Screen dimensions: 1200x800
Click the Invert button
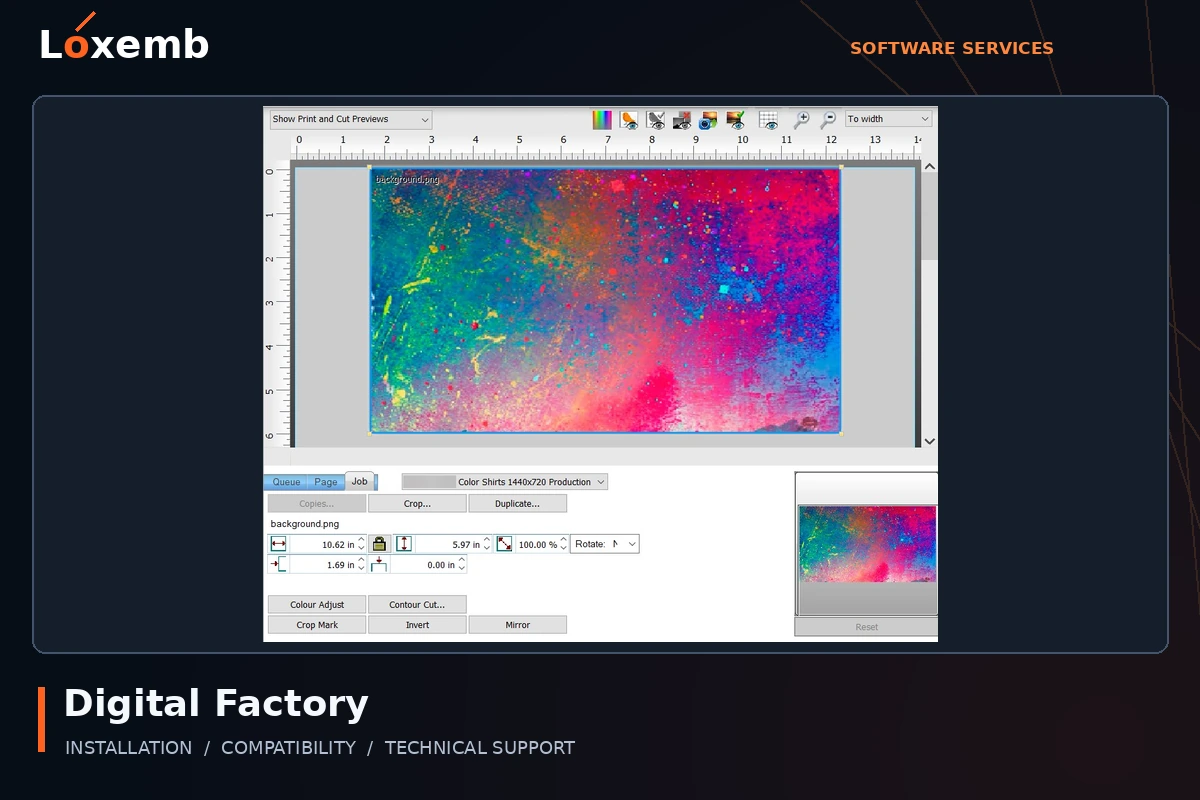(417, 625)
